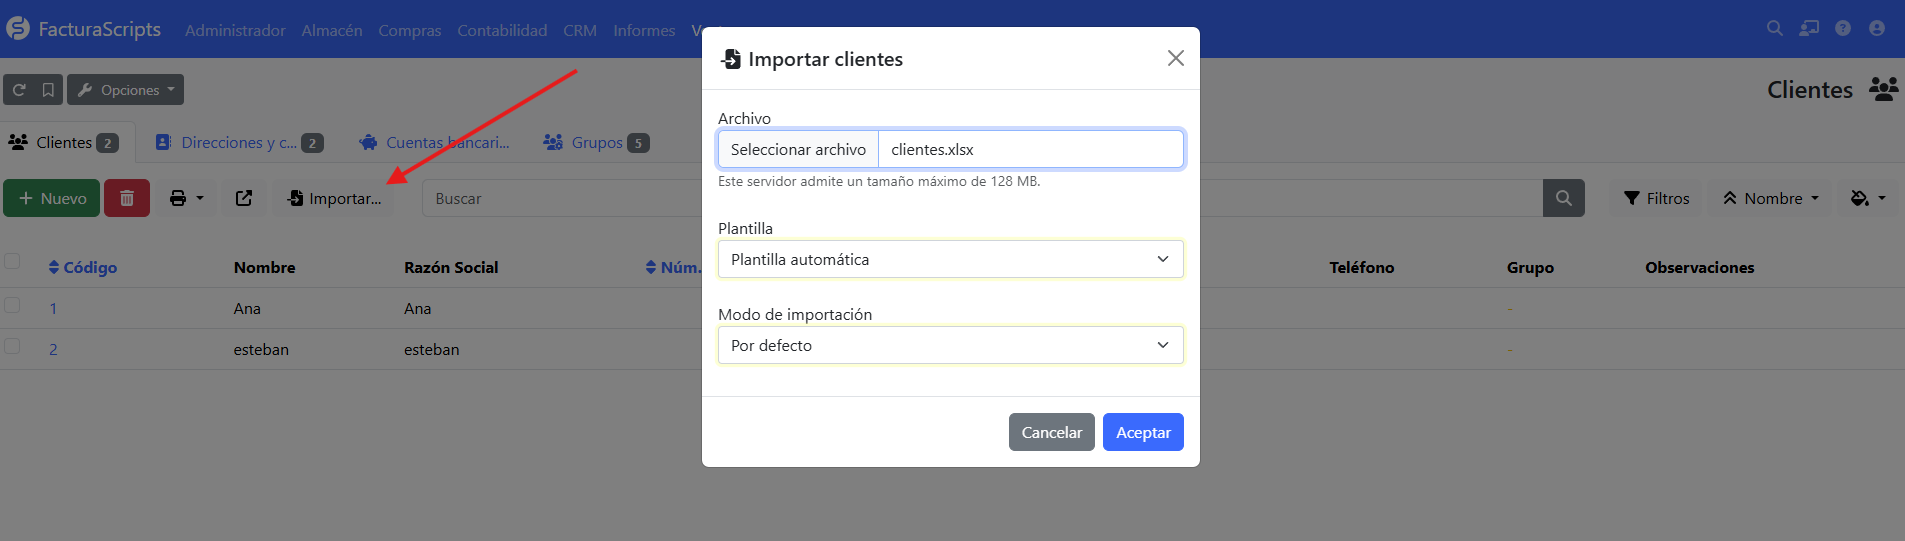Click the top navbar search icon
Screen dimensions: 1905x541
1775,28
